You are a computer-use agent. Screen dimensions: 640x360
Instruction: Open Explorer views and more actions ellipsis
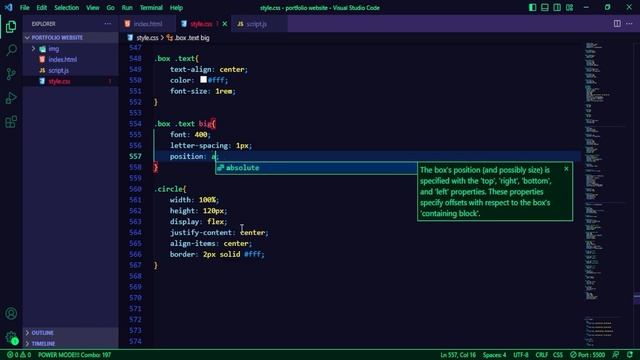coord(107,24)
